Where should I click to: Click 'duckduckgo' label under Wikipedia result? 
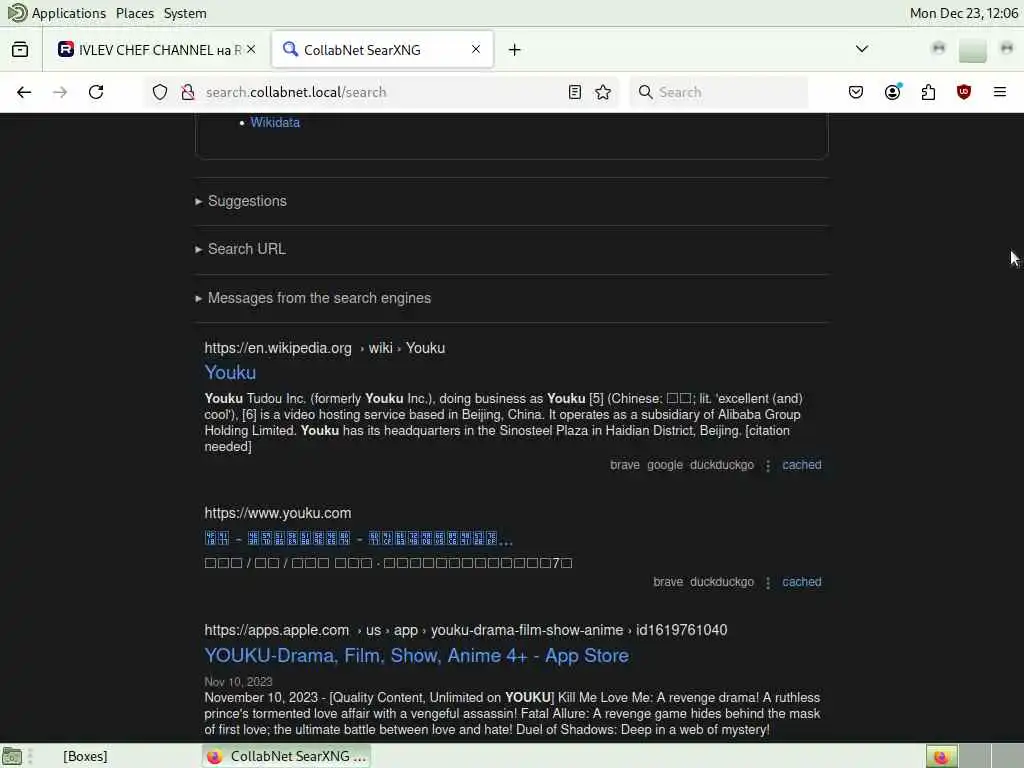point(722,465)
